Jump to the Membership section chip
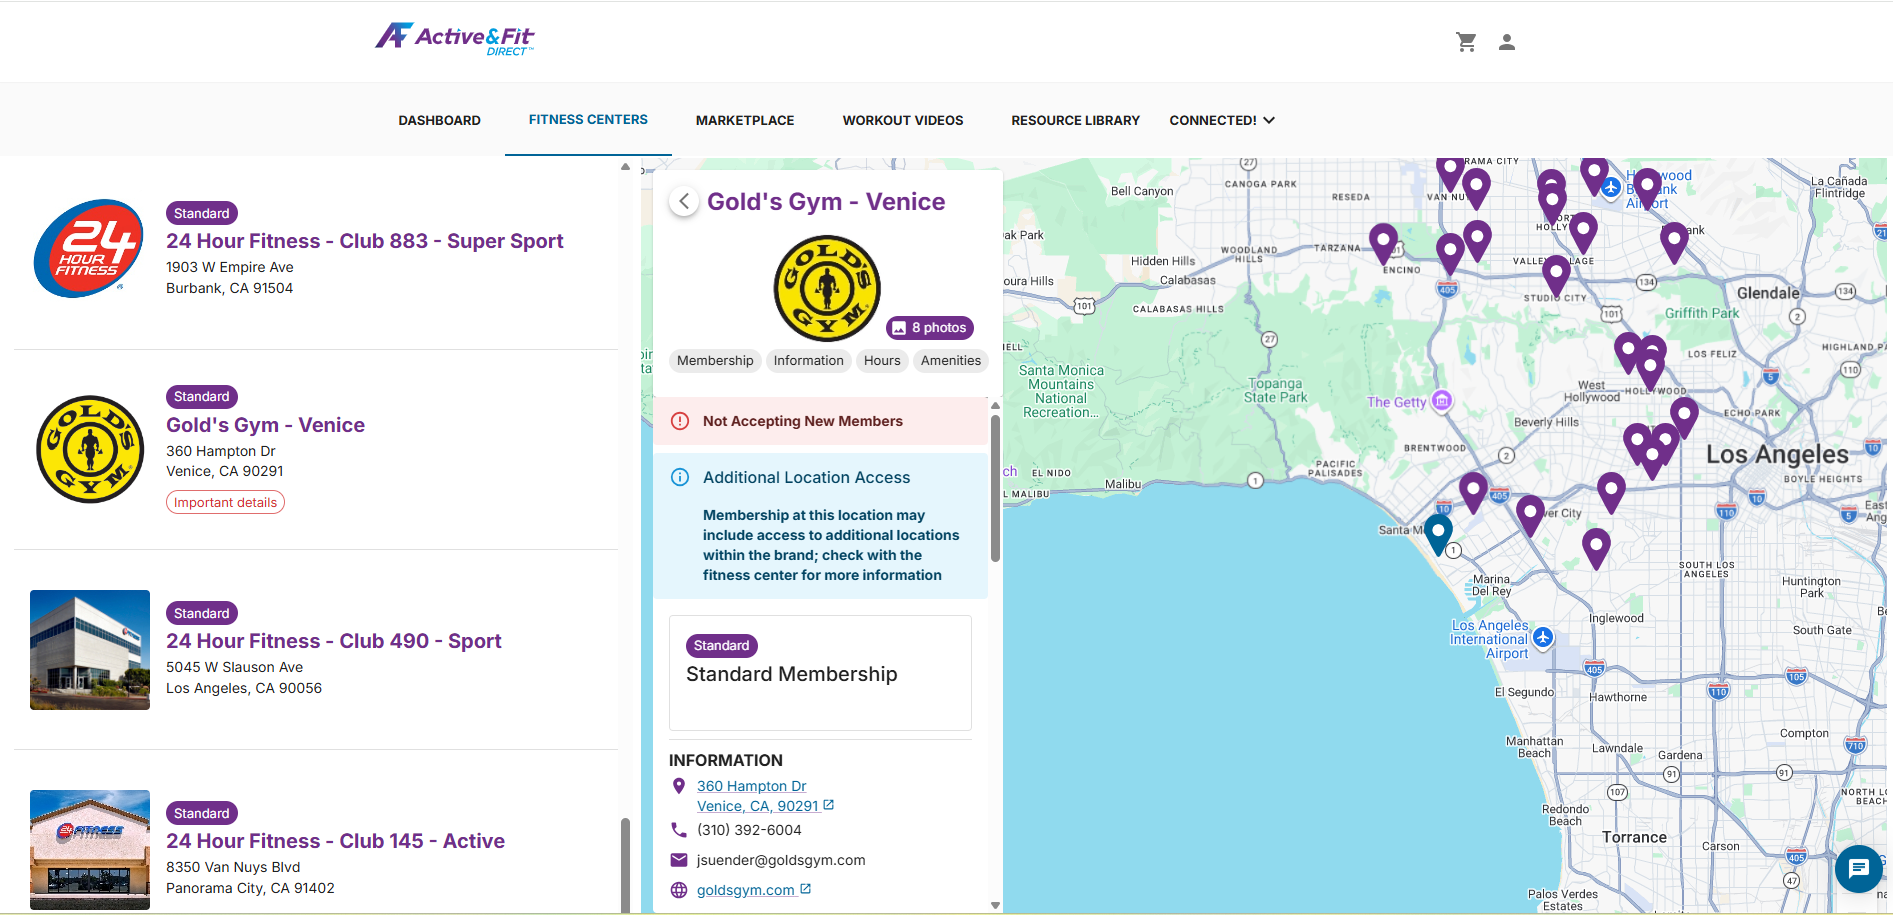Image resolution: width=1893 pixels, height=915 pixels. click(715, 361)
